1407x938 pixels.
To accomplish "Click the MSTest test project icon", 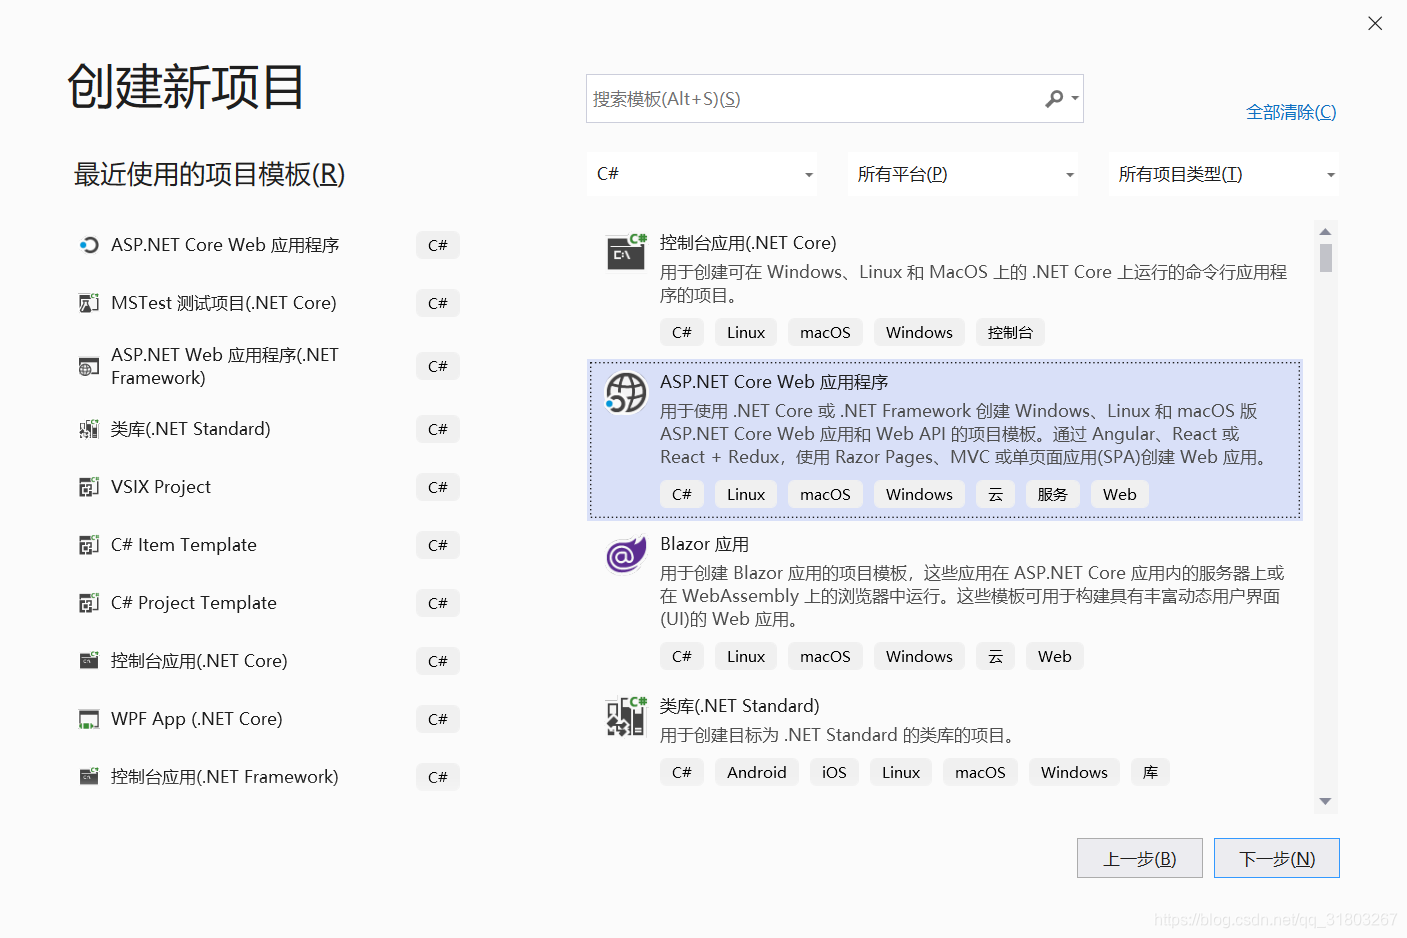I will point(89,303).
